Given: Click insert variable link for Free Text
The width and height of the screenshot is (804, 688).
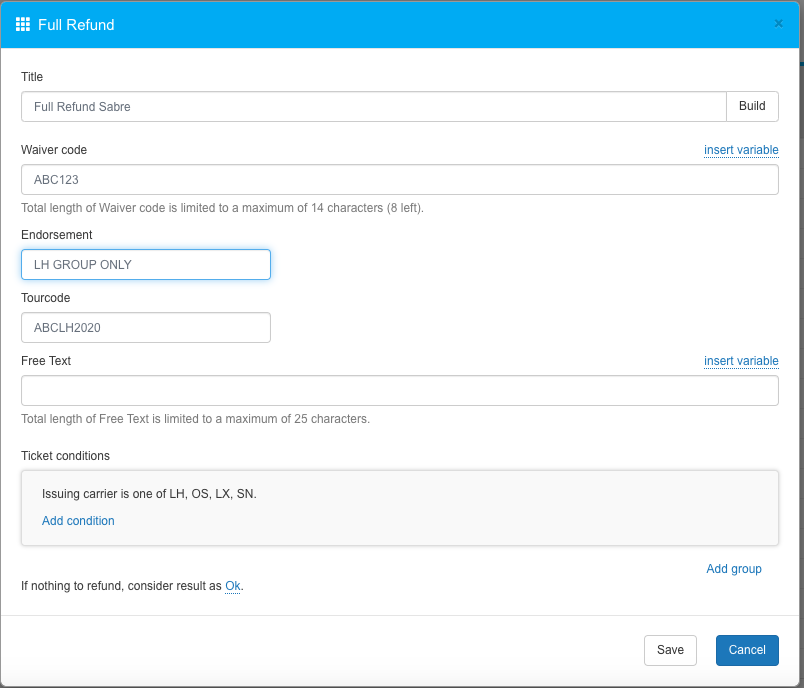Looking at the screenshot, I should tap(741, 361).
